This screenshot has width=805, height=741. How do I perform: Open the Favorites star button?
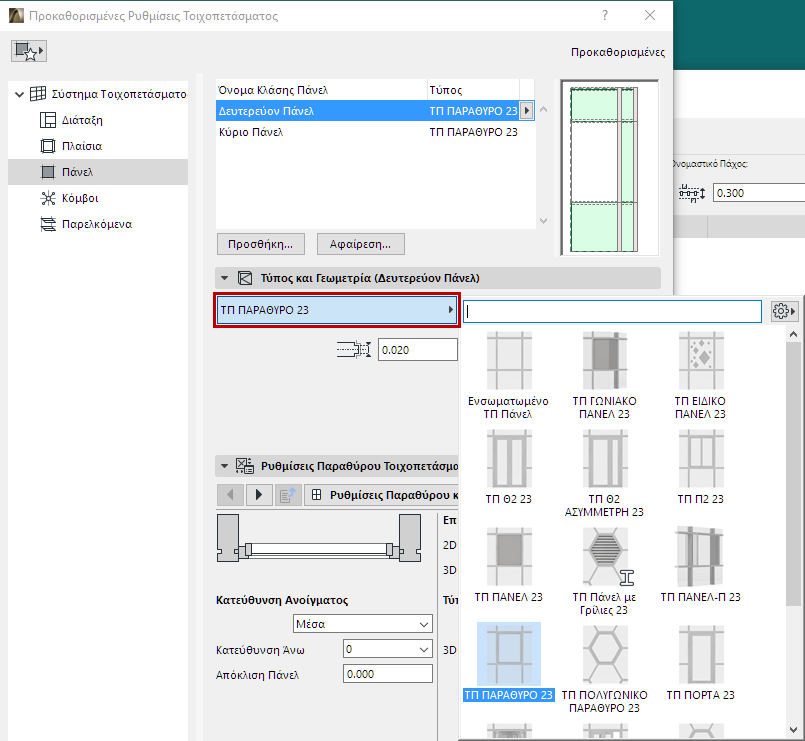(29, 51)
